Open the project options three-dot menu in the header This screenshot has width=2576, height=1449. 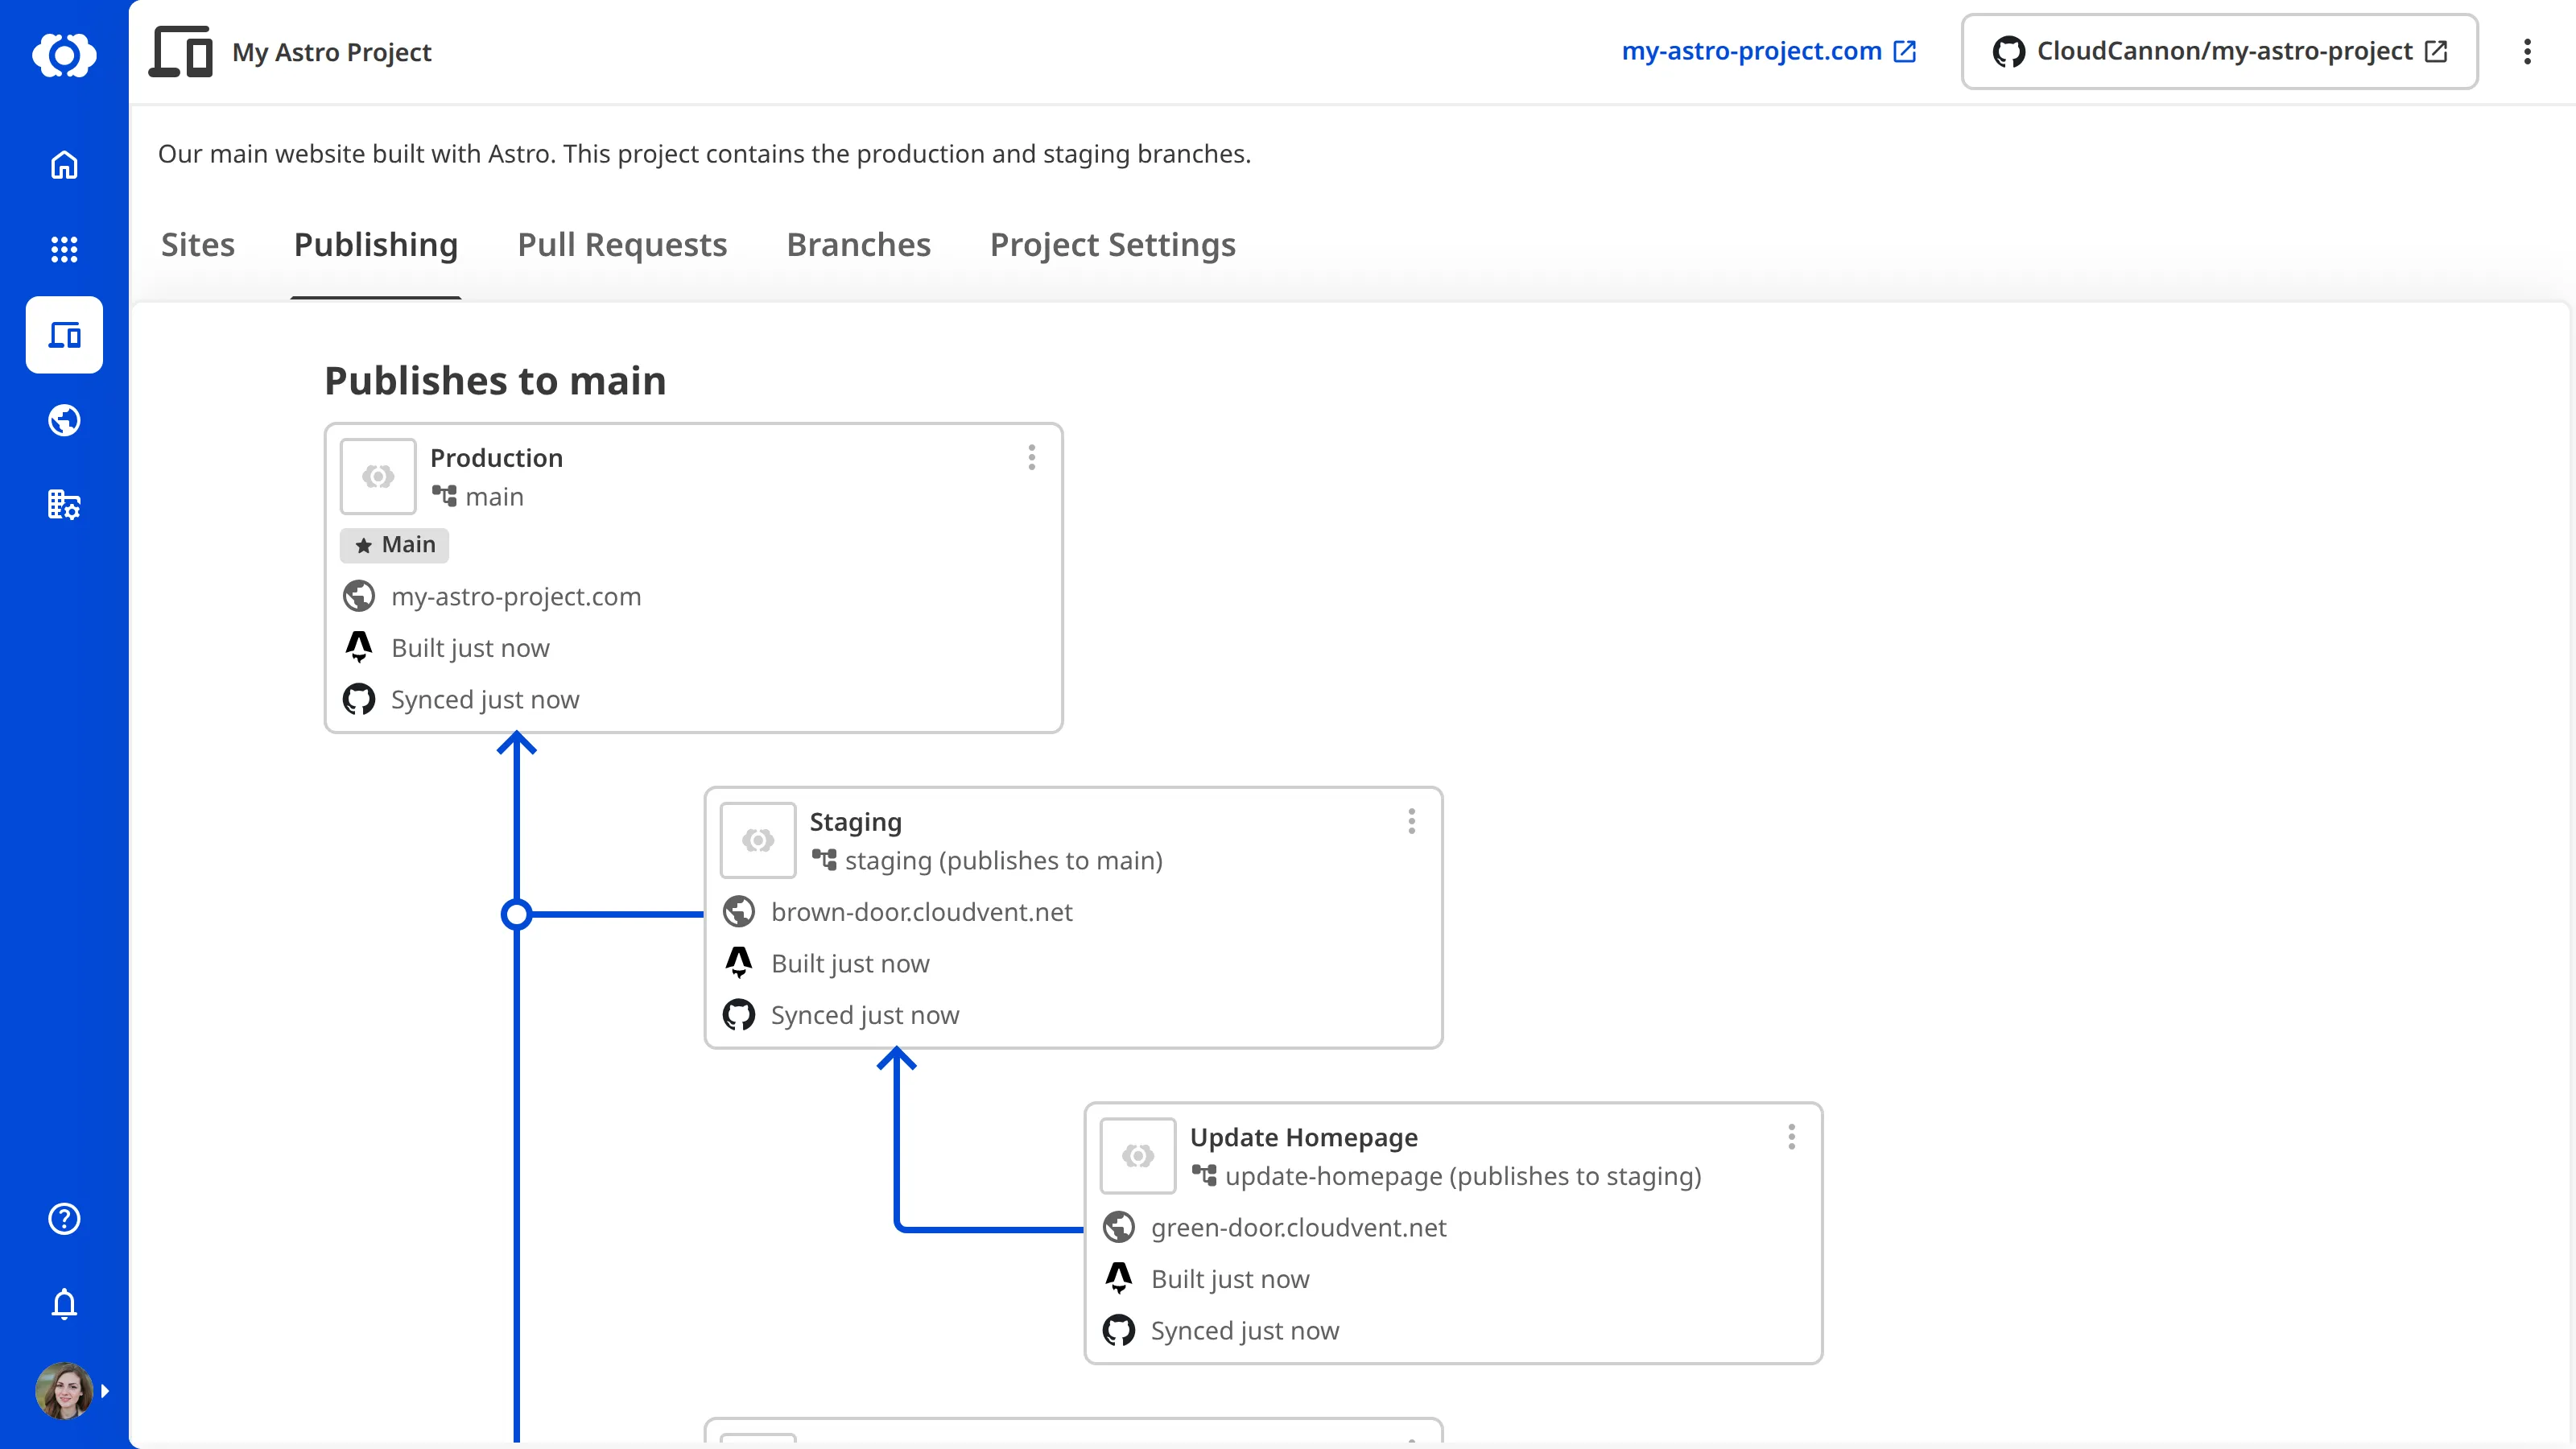[2527, 52]
